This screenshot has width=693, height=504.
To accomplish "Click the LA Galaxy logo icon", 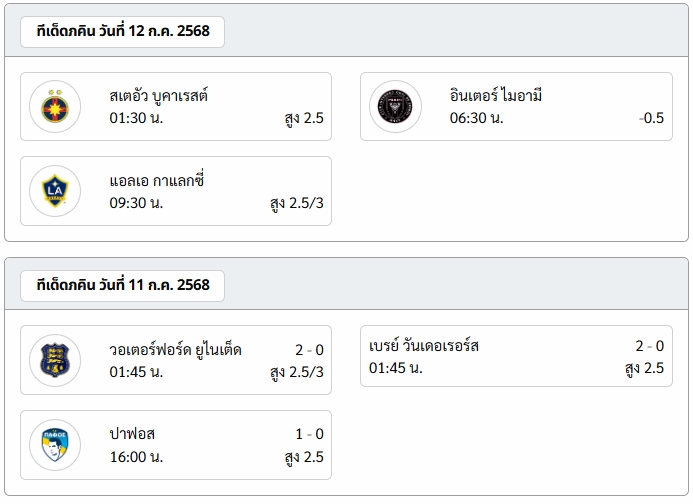I will coord(55,191).
